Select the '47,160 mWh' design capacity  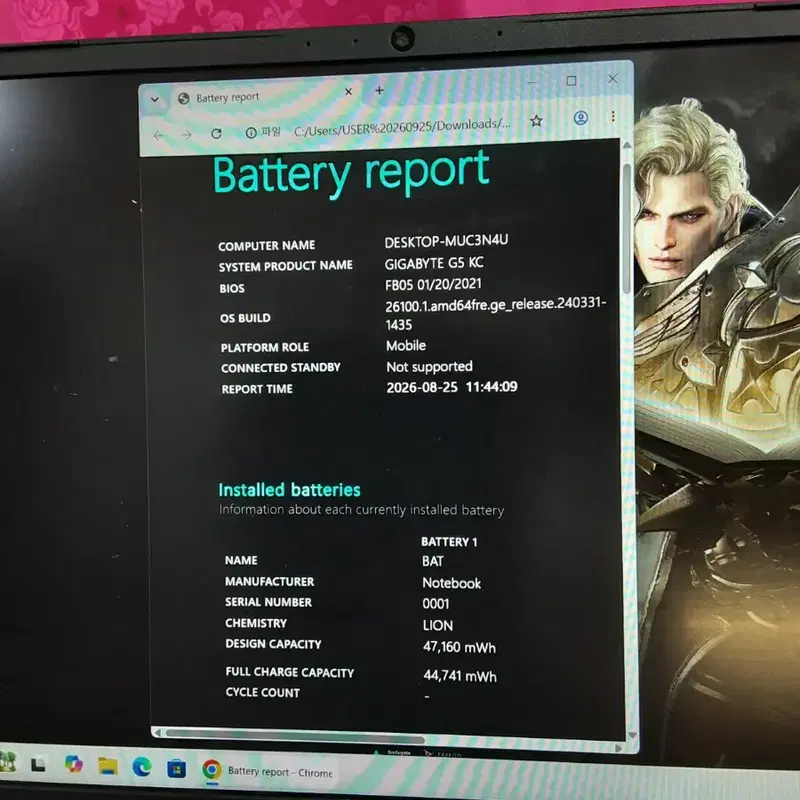click(459, 647)
